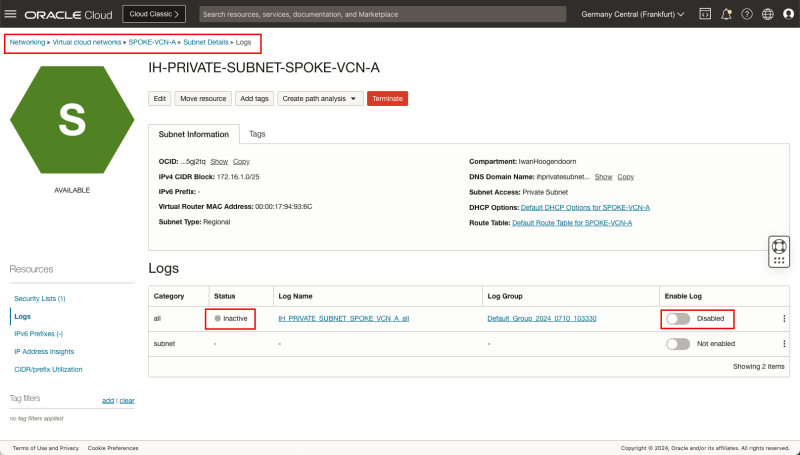This screenshot has width=800, height=455.
Task: Select Security Lists in Resources menu
Action: tap(39, 299)
